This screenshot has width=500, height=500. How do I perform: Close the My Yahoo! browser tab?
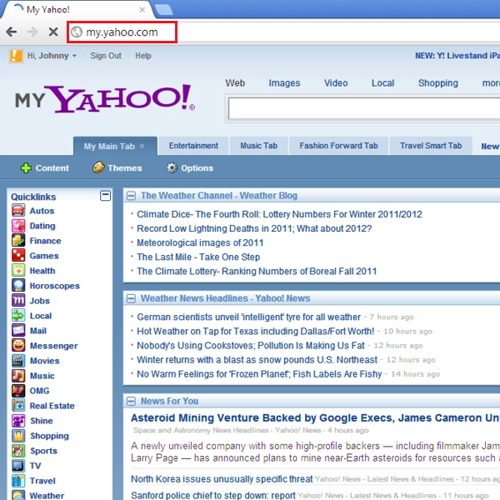click(142, 10)
